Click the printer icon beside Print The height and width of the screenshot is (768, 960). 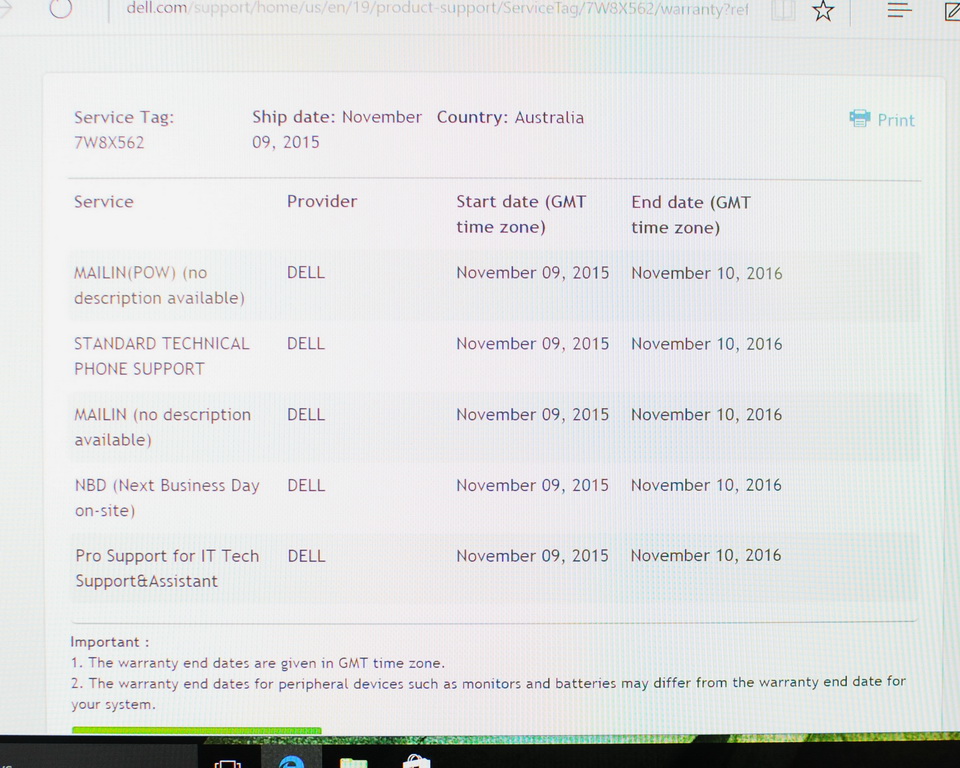click(860, 118)
